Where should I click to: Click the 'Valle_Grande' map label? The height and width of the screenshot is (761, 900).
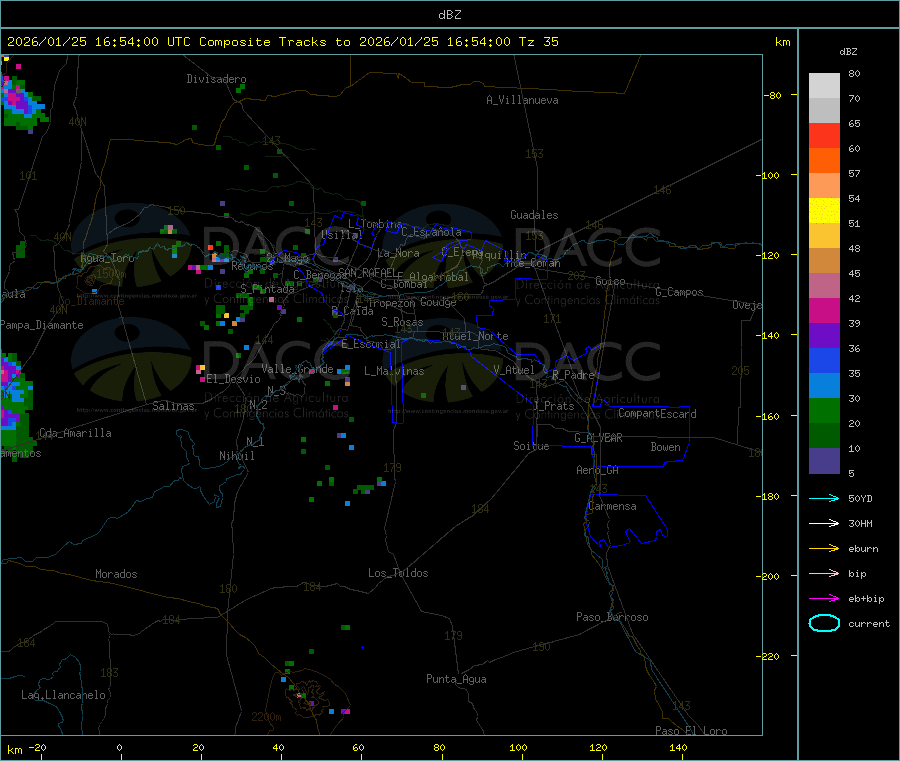pyautogui.click(x=297, y=369)
